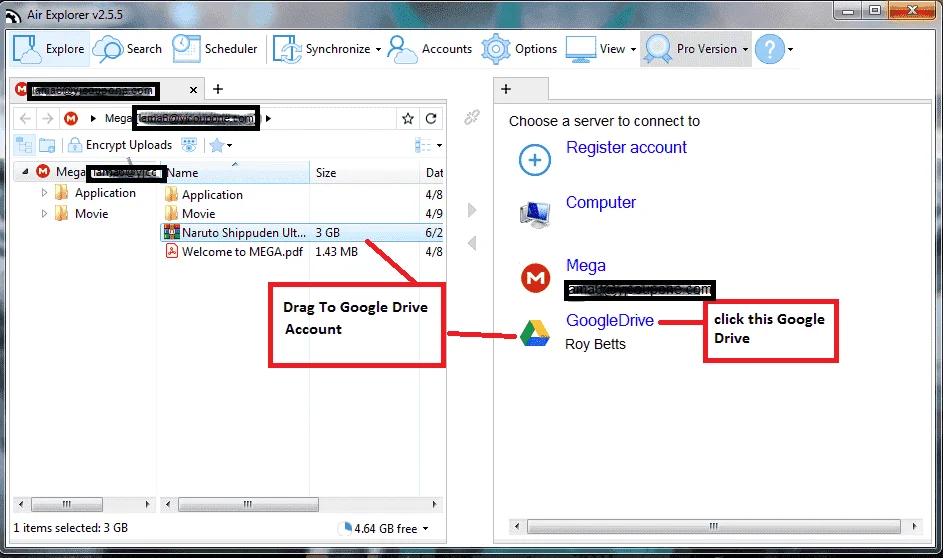Select the Movie folder in file list

[198, 213]
